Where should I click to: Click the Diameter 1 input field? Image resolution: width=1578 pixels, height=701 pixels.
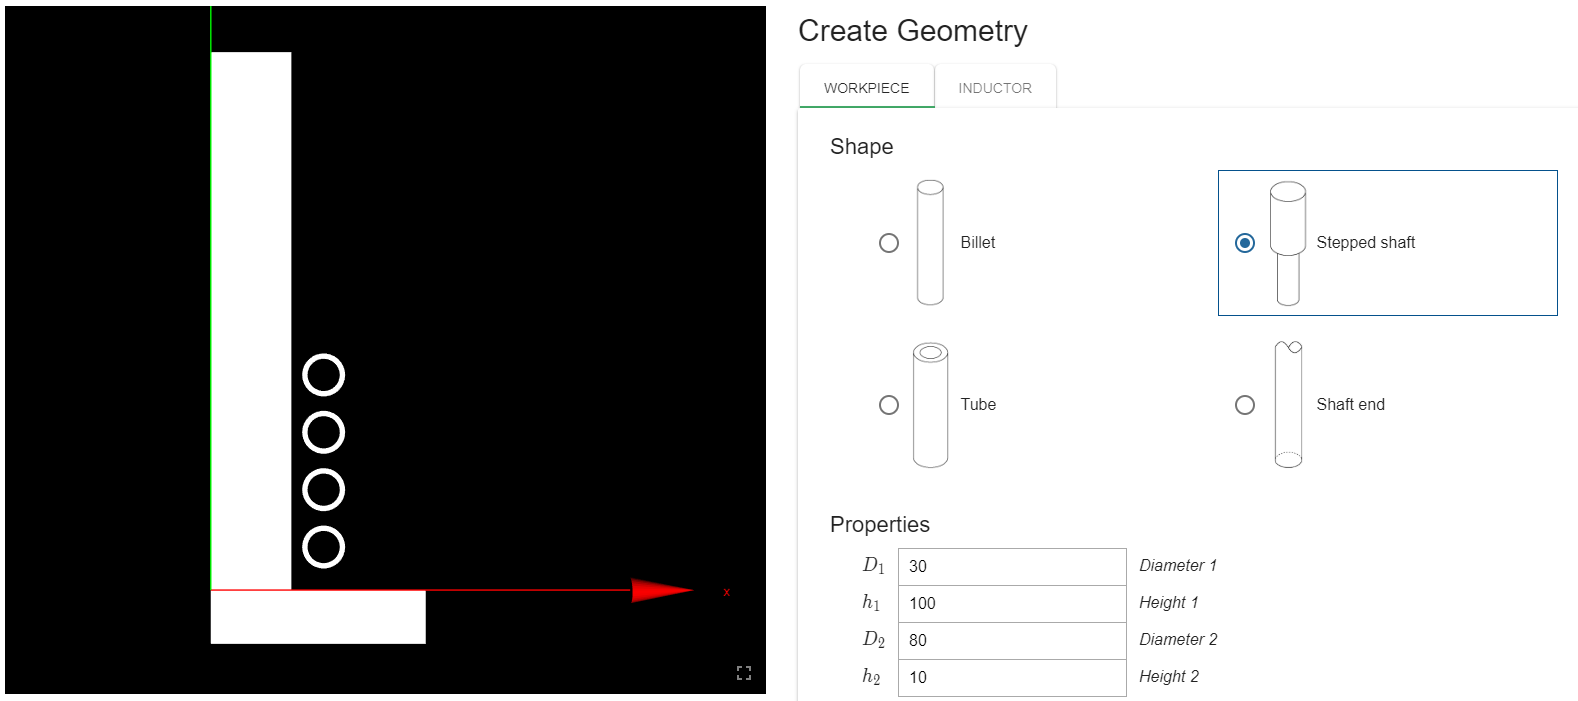coord(1012,566)
